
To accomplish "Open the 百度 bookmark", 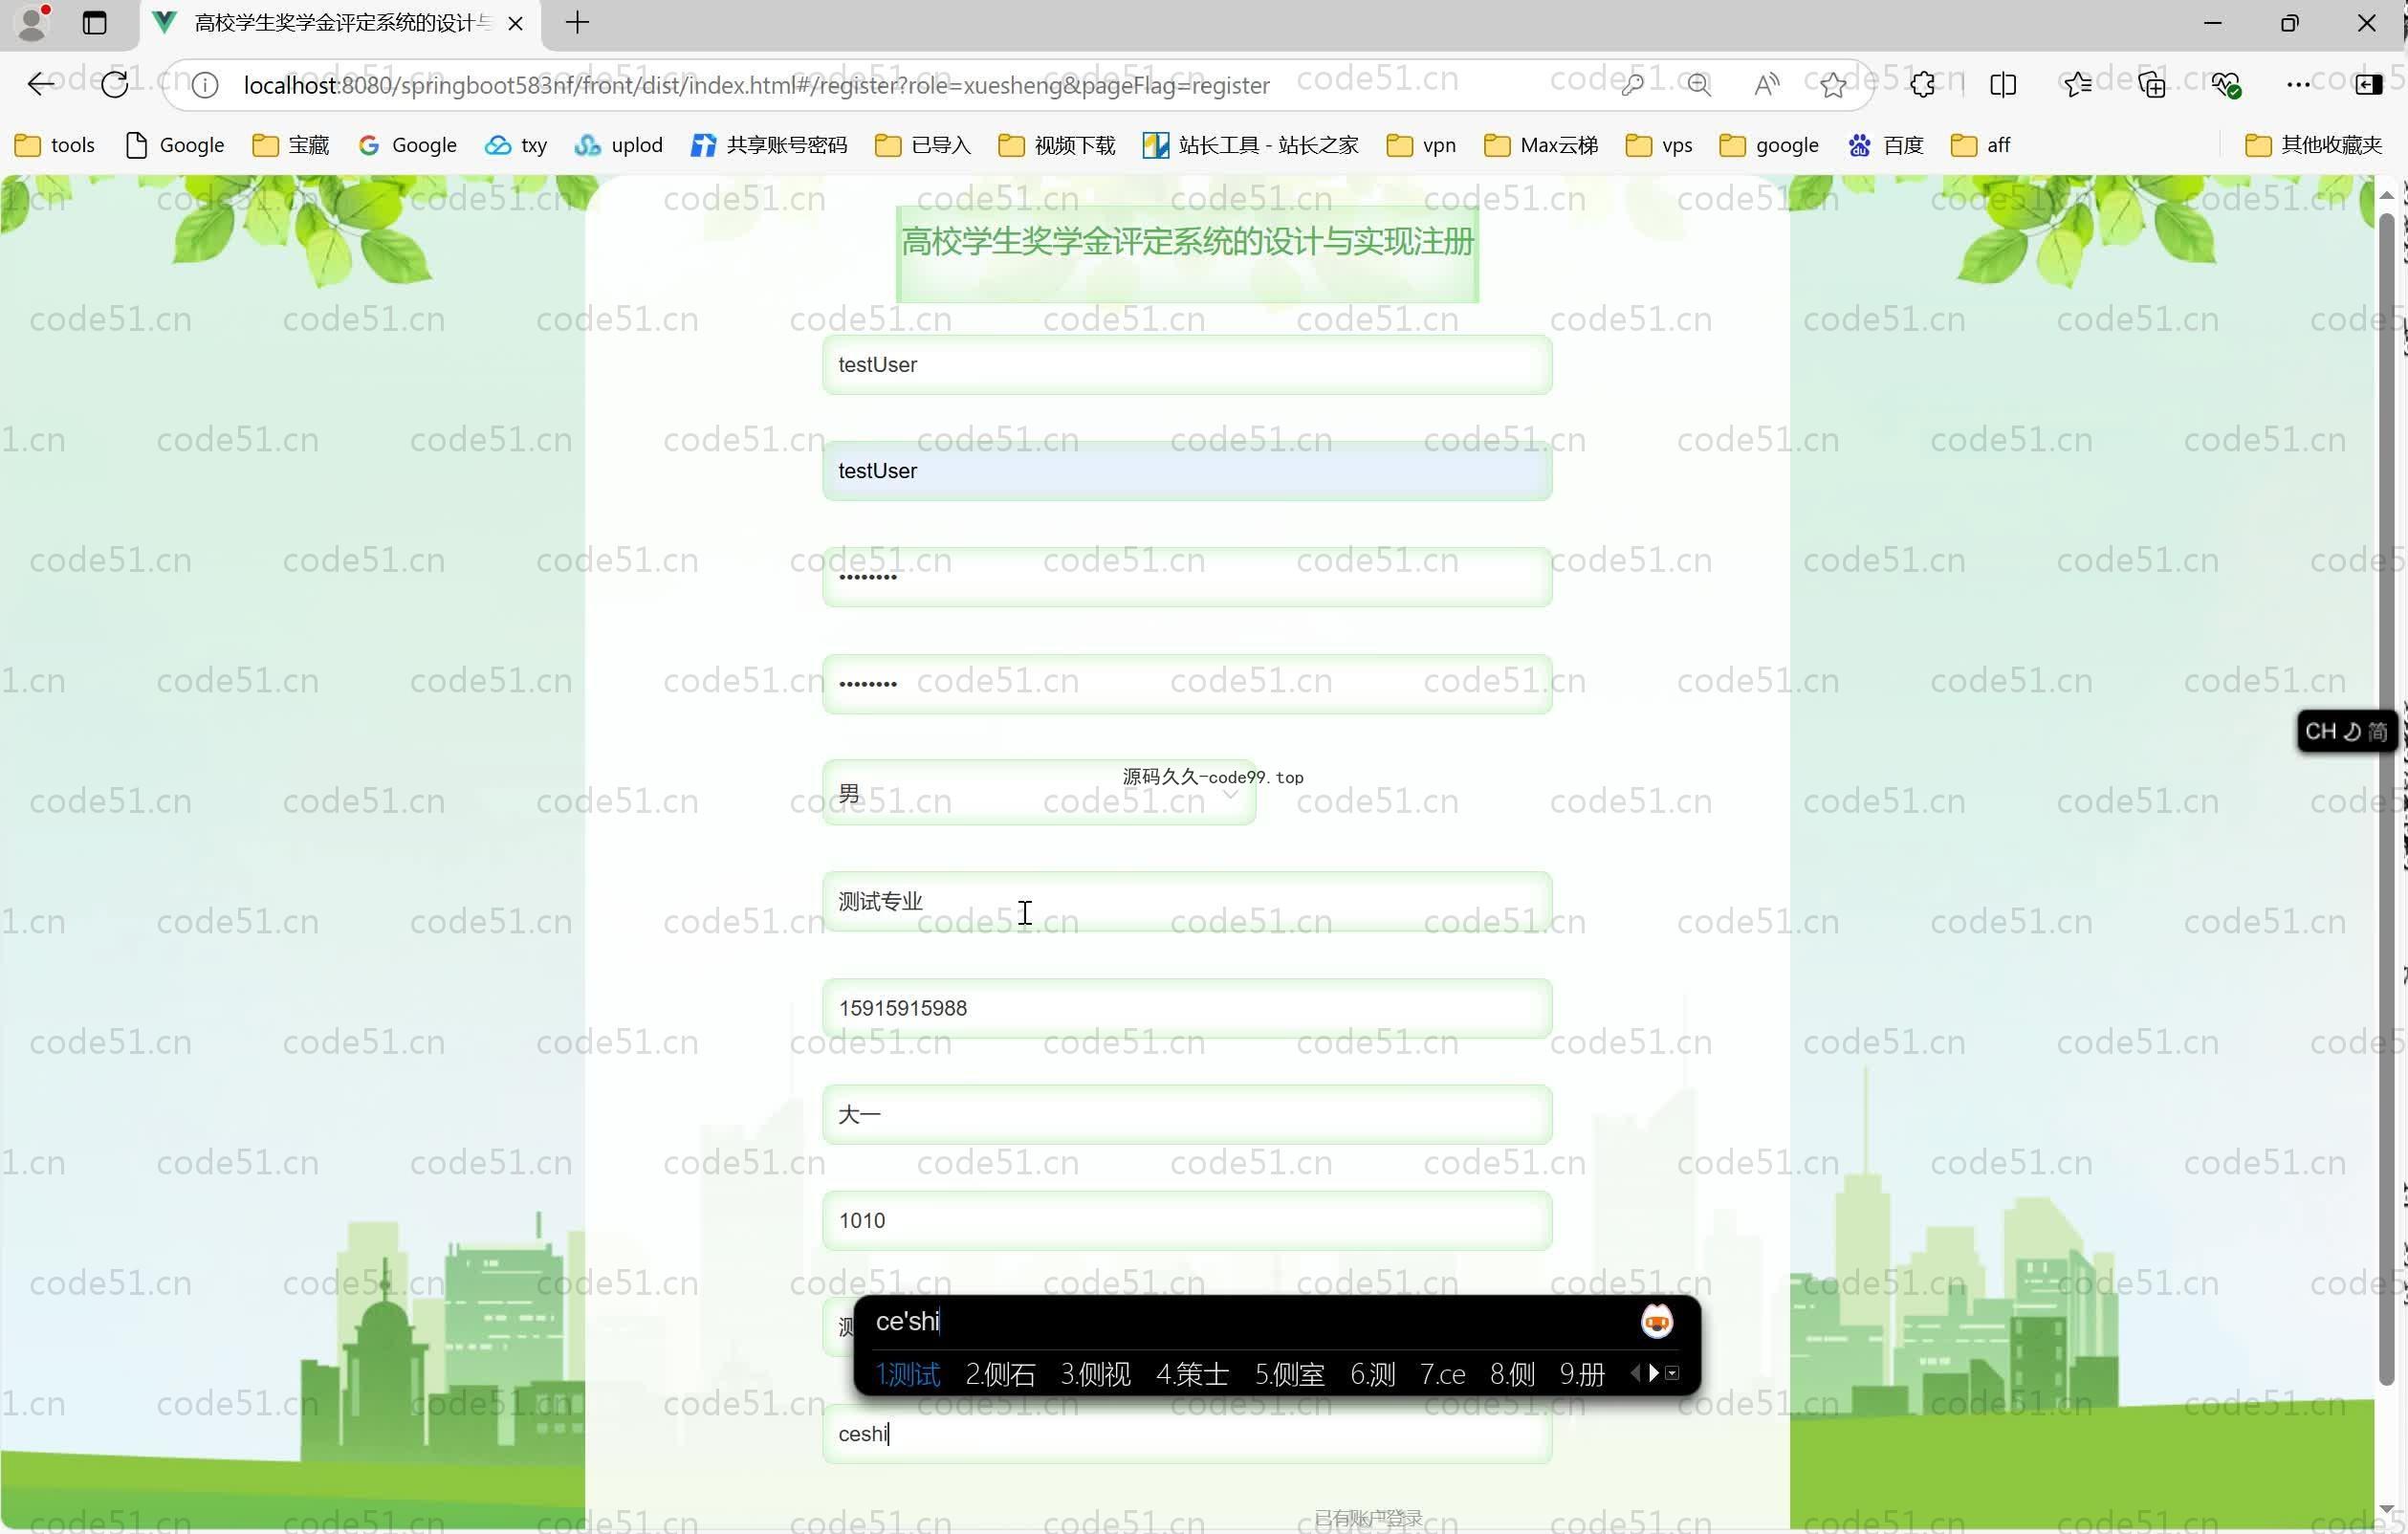I will [x=1886, y=145].
